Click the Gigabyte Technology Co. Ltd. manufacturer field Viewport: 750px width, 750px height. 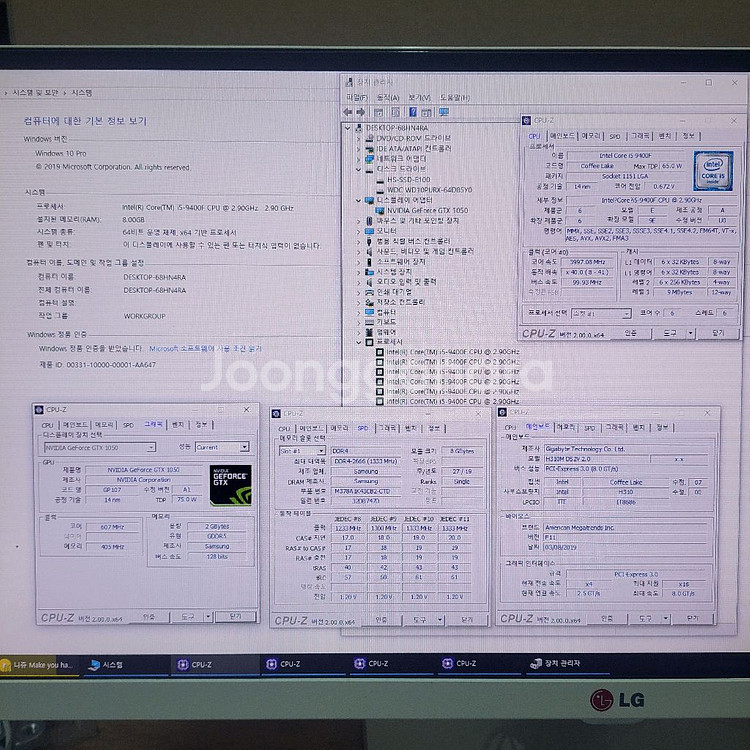pos(625,449)
